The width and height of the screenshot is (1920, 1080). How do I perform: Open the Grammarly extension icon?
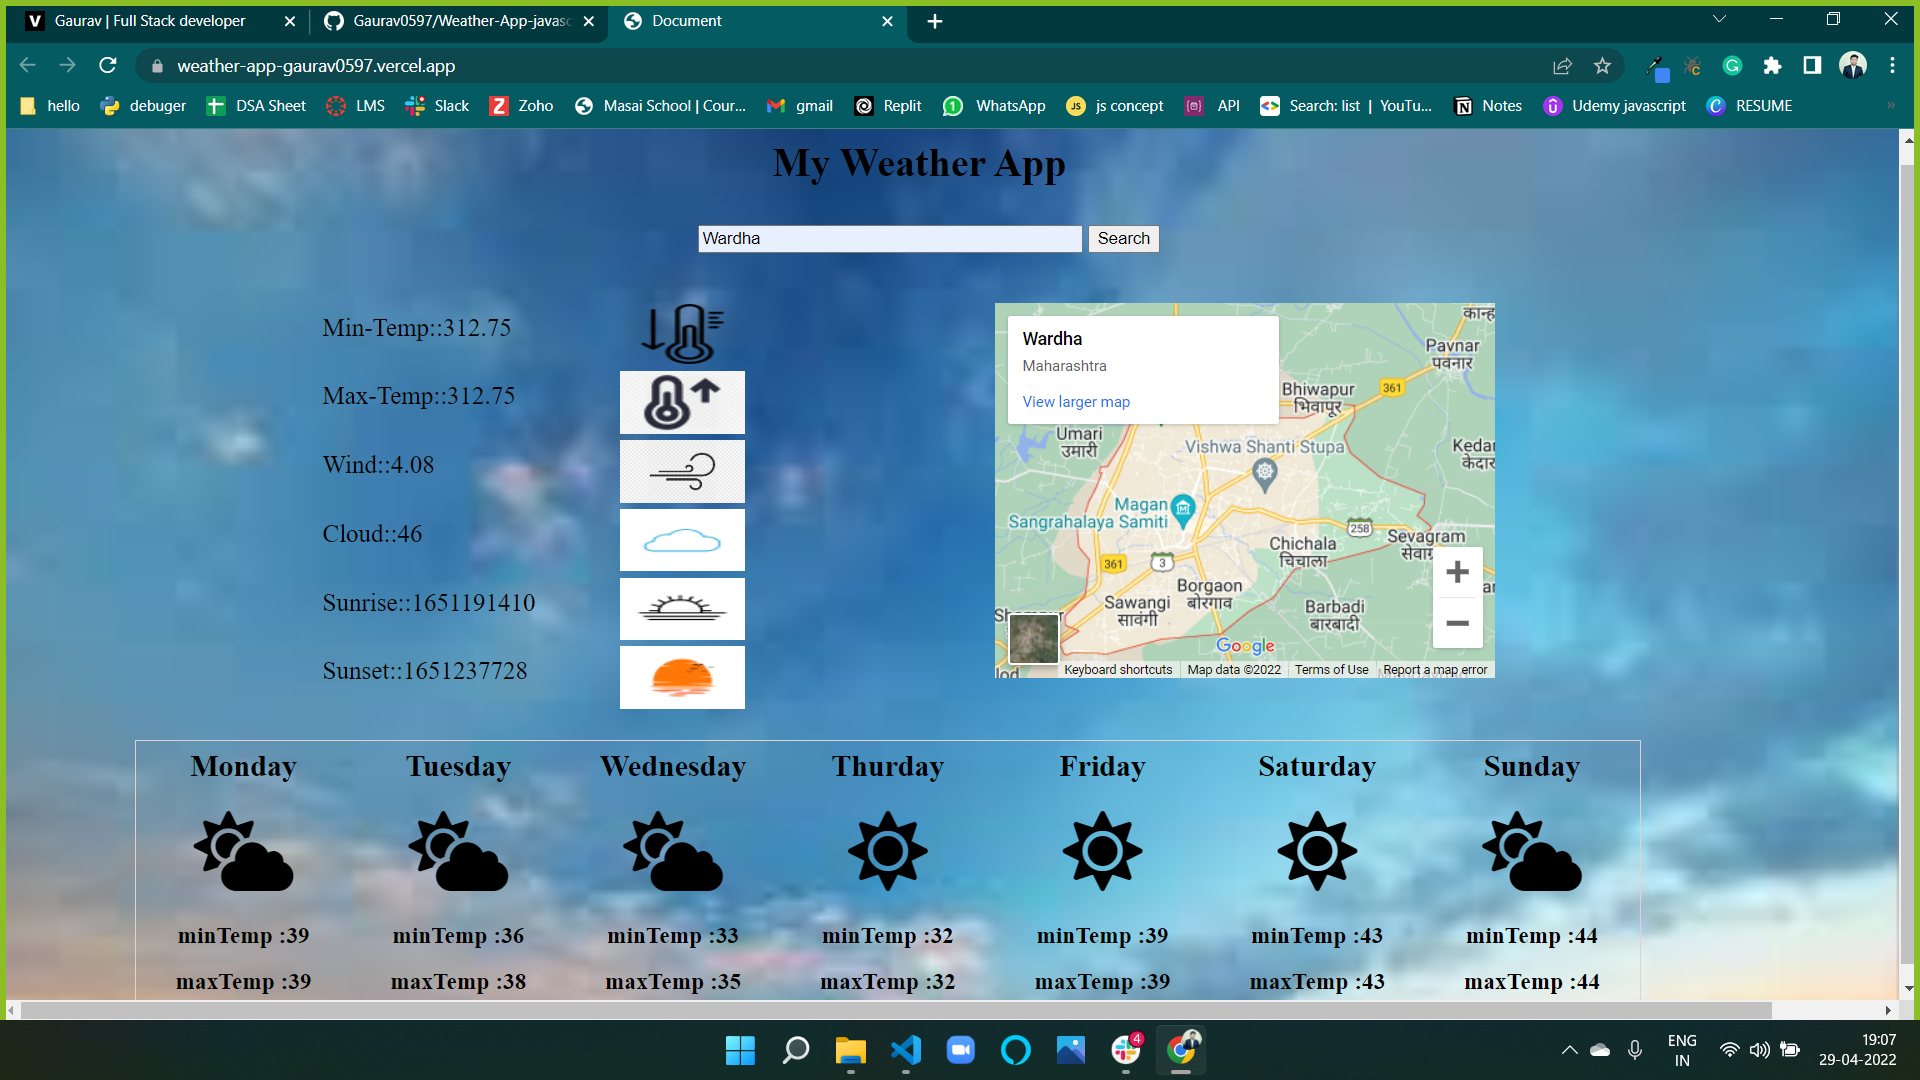[1732, 66]
